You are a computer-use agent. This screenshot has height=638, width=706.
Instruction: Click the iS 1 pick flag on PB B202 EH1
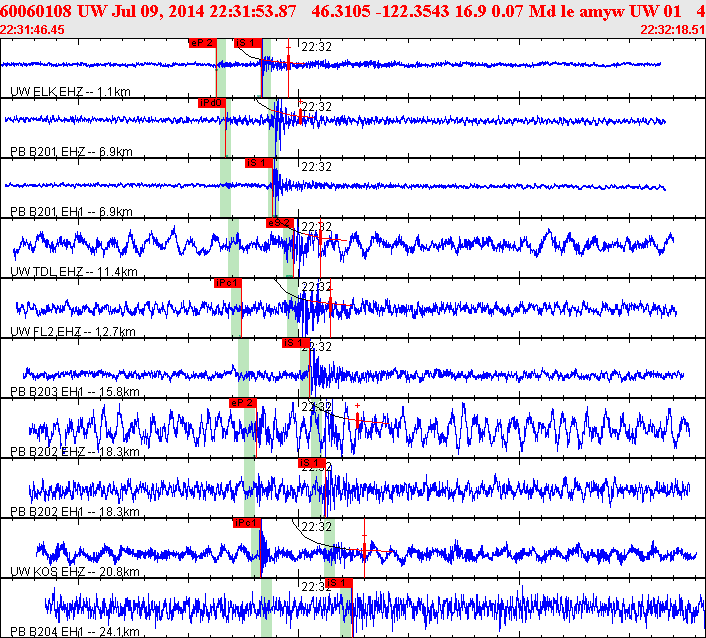pyautogui.click(x=312, y=463)
